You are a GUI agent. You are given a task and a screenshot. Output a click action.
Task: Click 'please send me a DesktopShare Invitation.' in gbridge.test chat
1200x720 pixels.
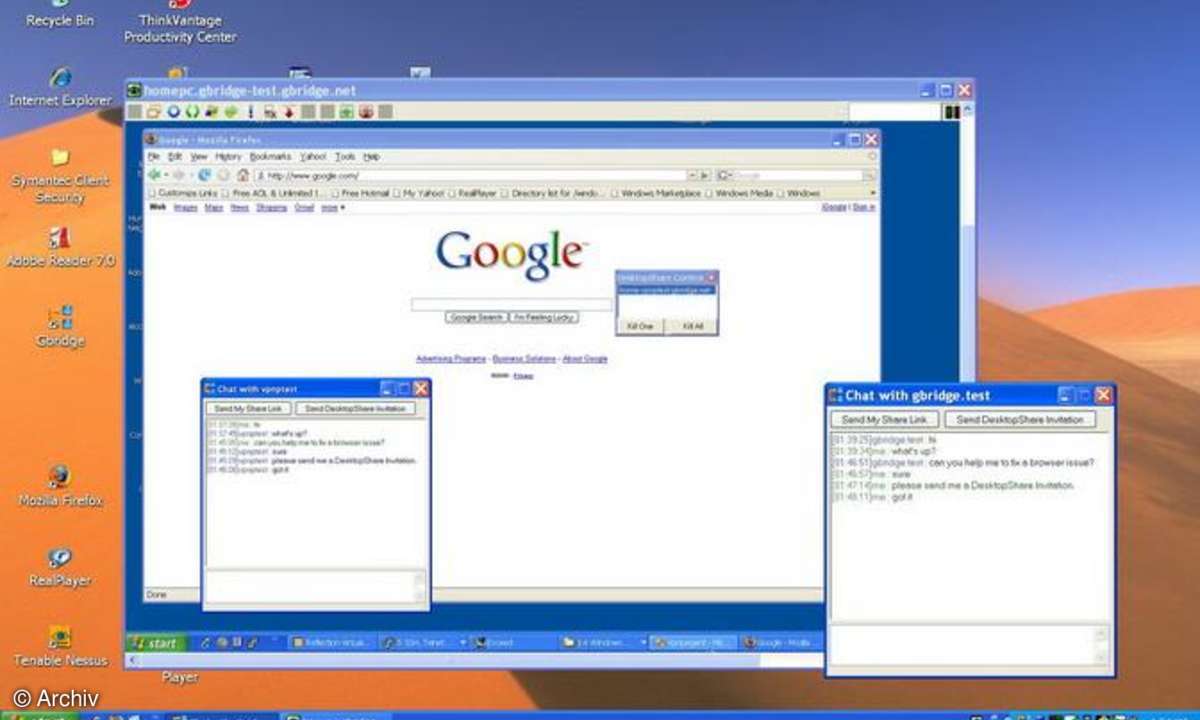click(982, 485)
